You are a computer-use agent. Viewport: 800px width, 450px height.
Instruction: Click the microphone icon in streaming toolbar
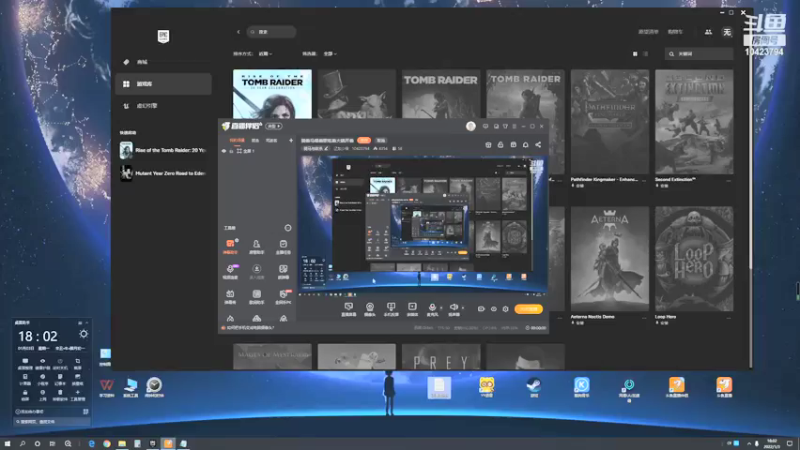432,309
